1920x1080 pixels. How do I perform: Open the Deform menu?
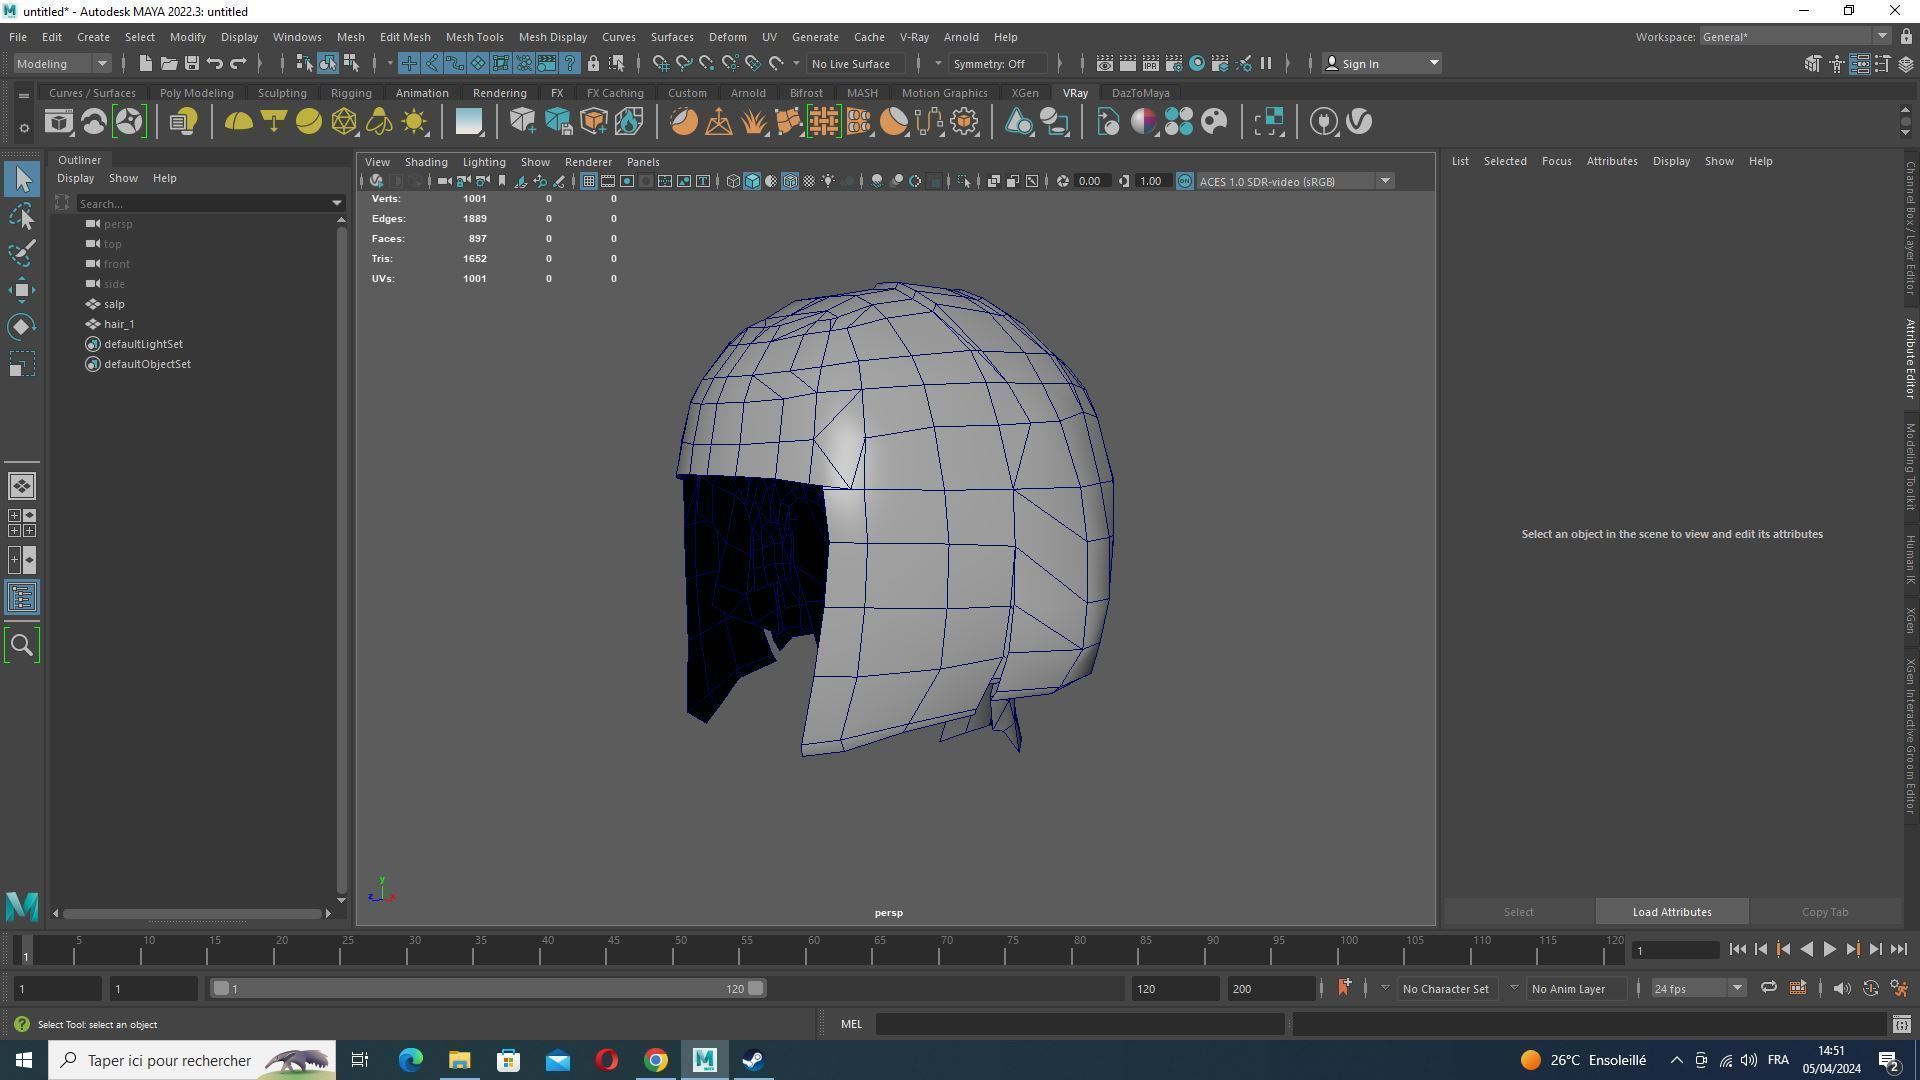[727, 37]
